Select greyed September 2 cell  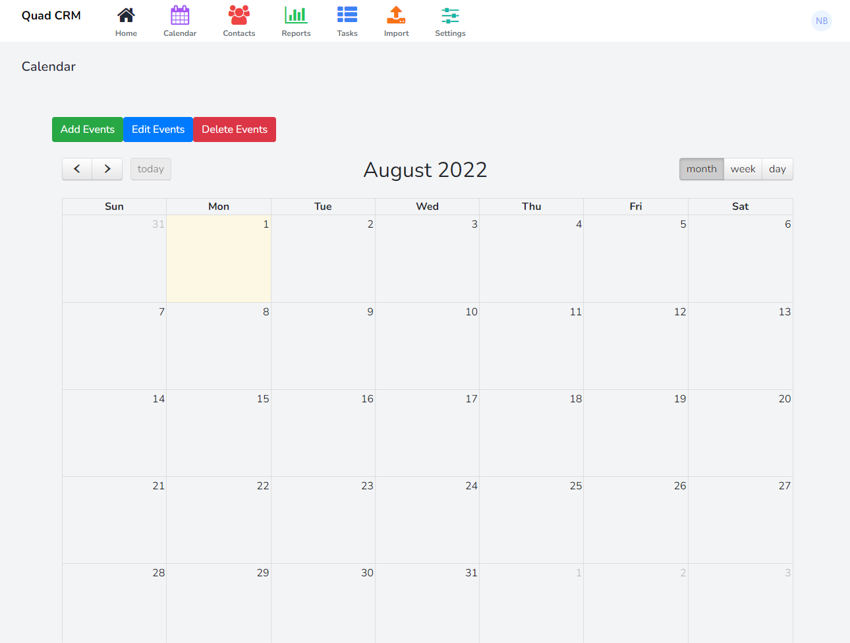click(x=636, y=603)
